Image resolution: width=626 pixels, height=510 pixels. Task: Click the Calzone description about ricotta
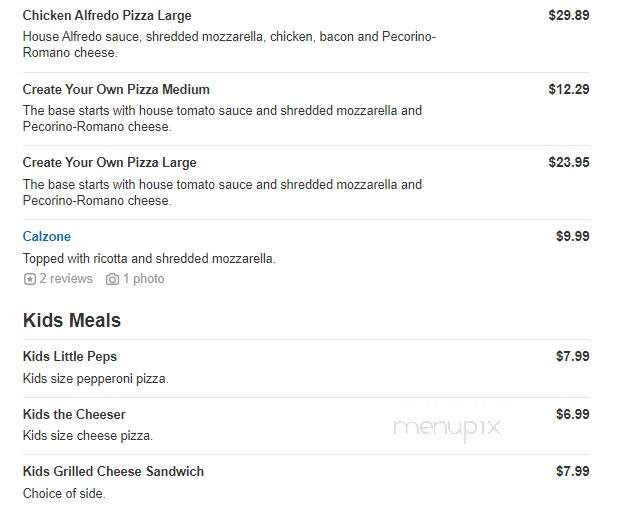[149, 259]
